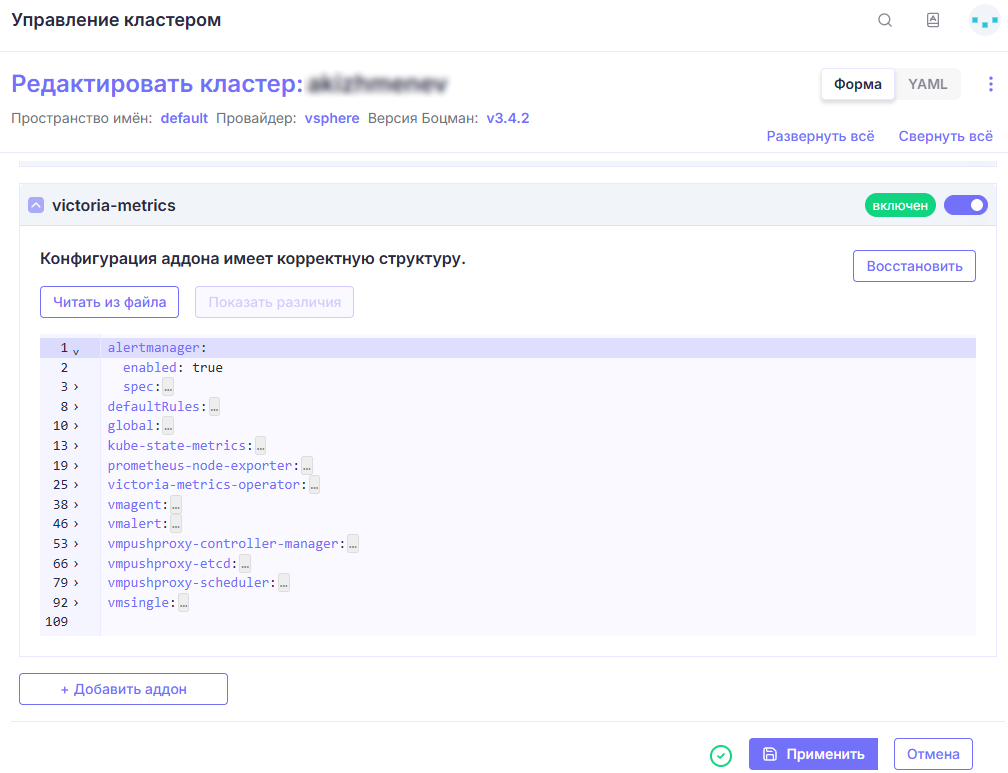The width and height of the screenshot is (1008, 773).
Task: Click the vmsingle key text
Action: pyautogui.click(x=138, y=603)
